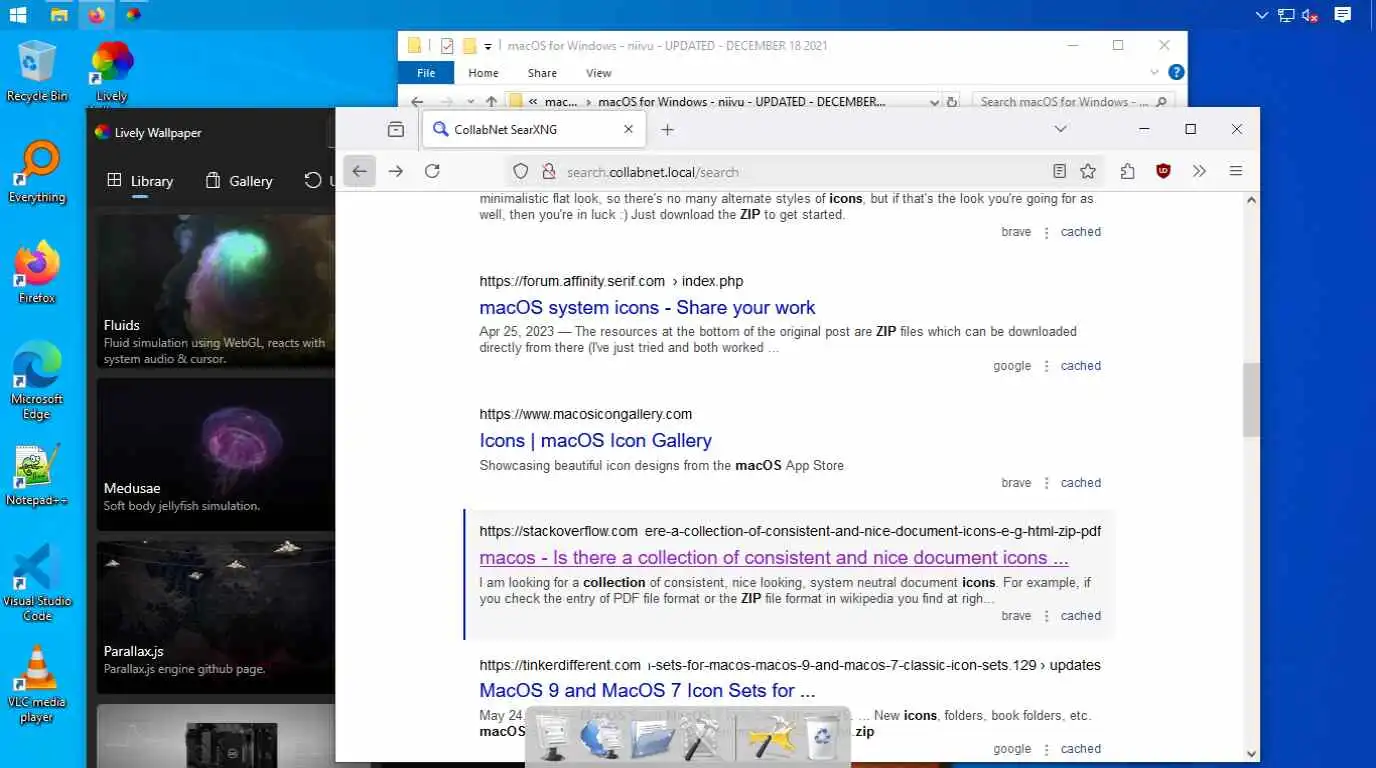Open the View tab in File Explorer
Screen dimensions: 1376x768
[x=598, y=73]
